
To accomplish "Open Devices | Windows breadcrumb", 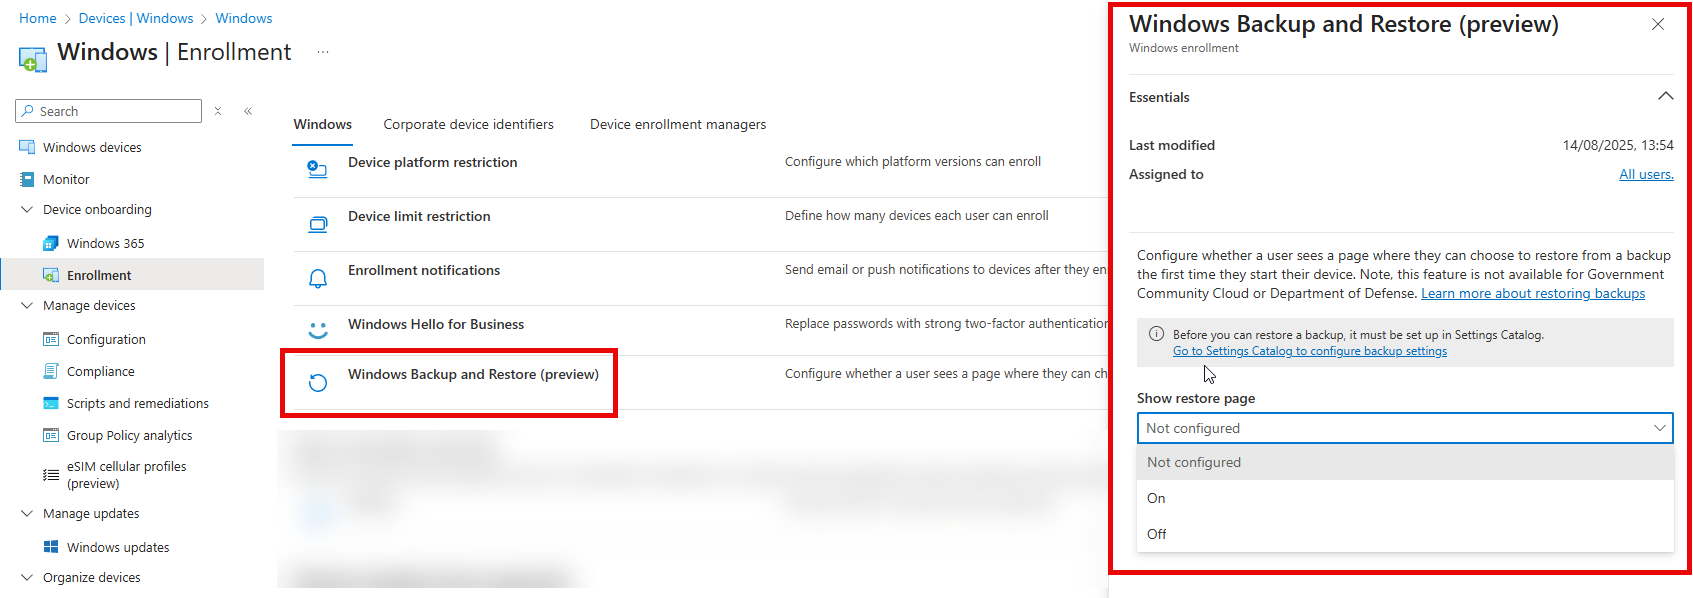I will (x=136, y=18).
